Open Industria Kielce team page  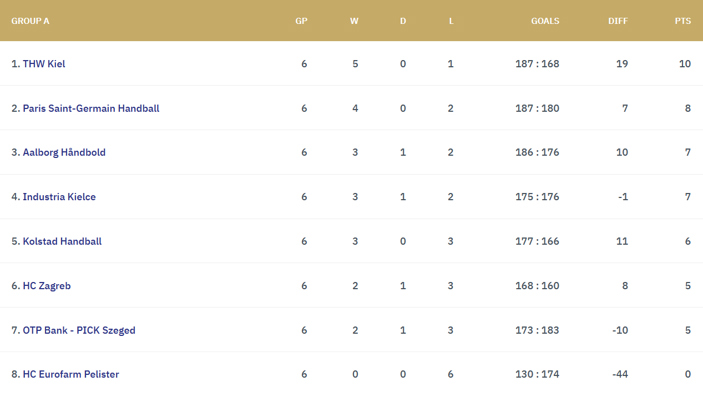pyautogui.click(x=59, y=197)
